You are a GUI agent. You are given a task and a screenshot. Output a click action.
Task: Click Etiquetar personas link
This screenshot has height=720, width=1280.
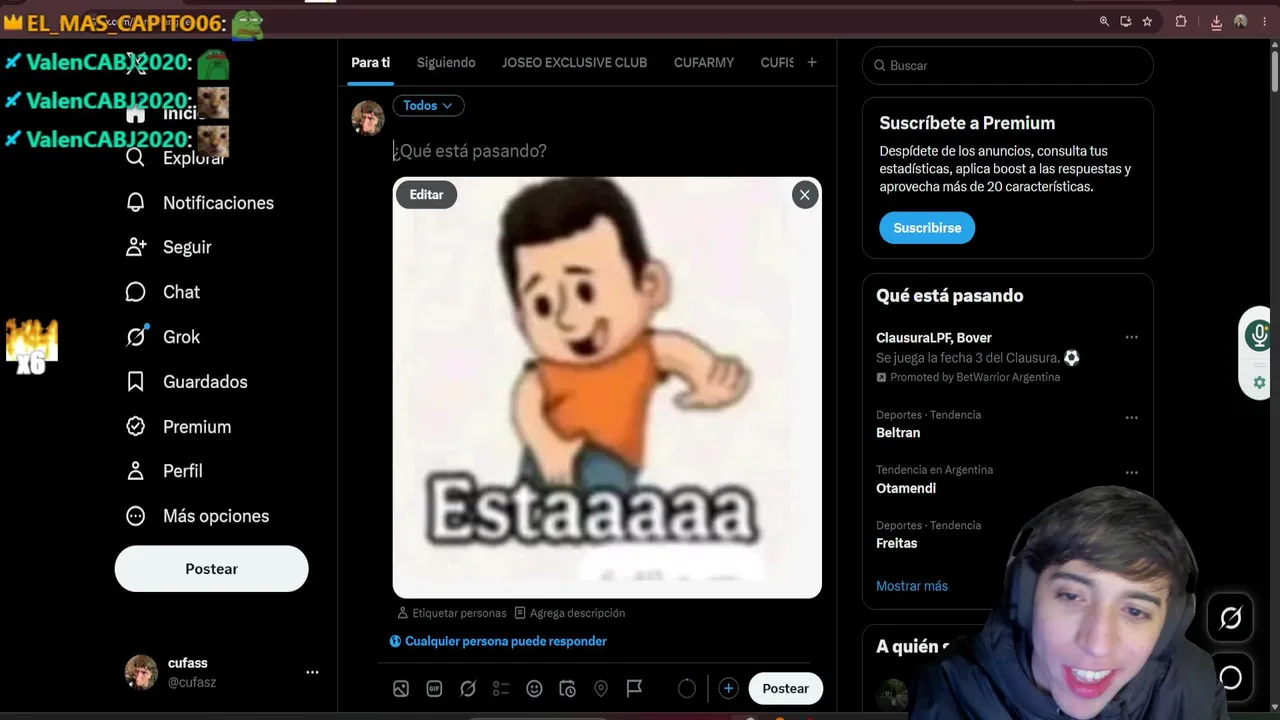[x=454, y=613]
